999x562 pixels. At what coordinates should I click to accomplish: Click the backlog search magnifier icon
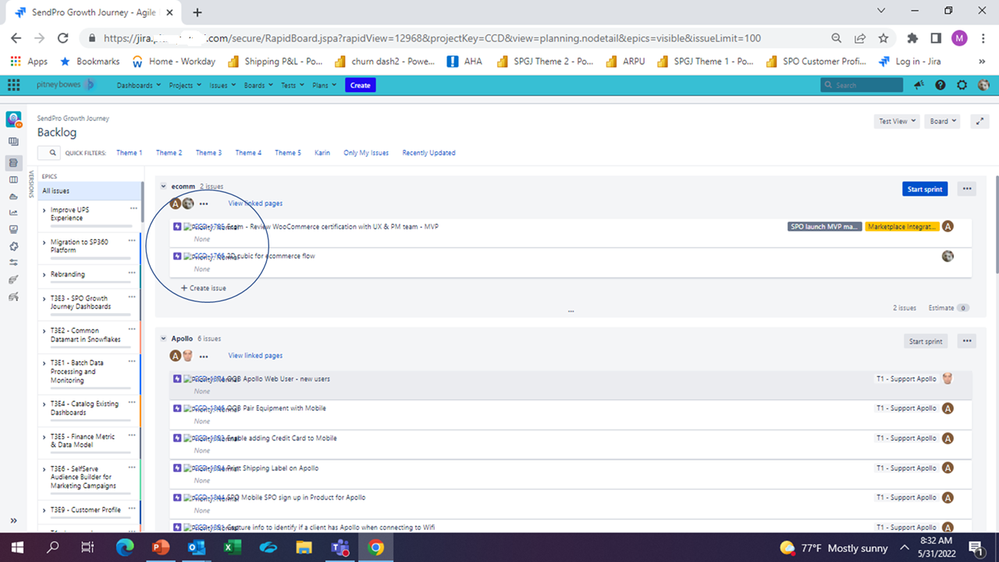[52, 153]
